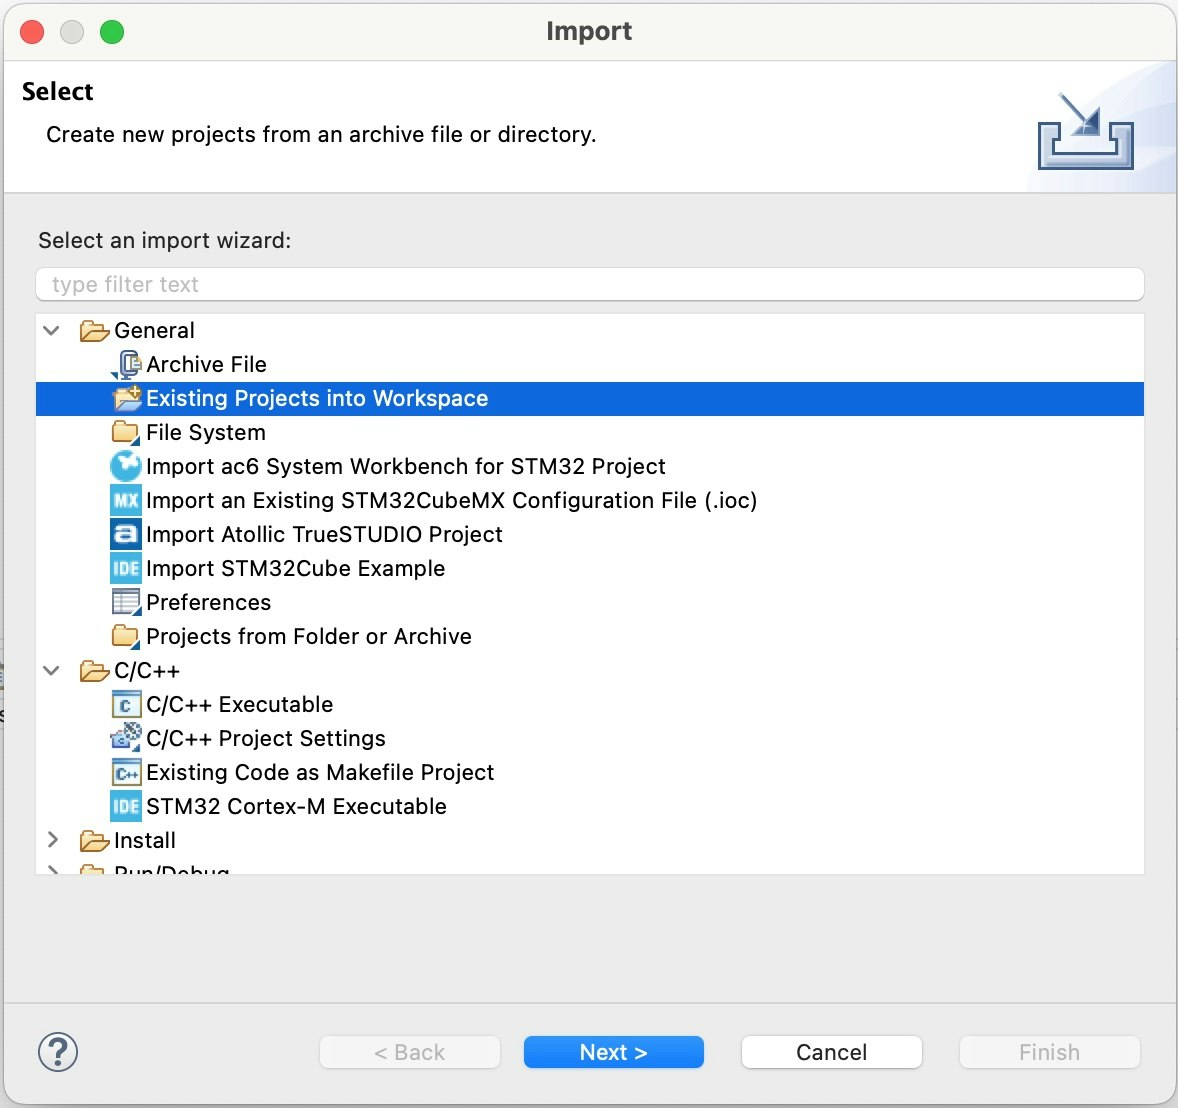Click the Existing Projects into Workspace icon

127,398
